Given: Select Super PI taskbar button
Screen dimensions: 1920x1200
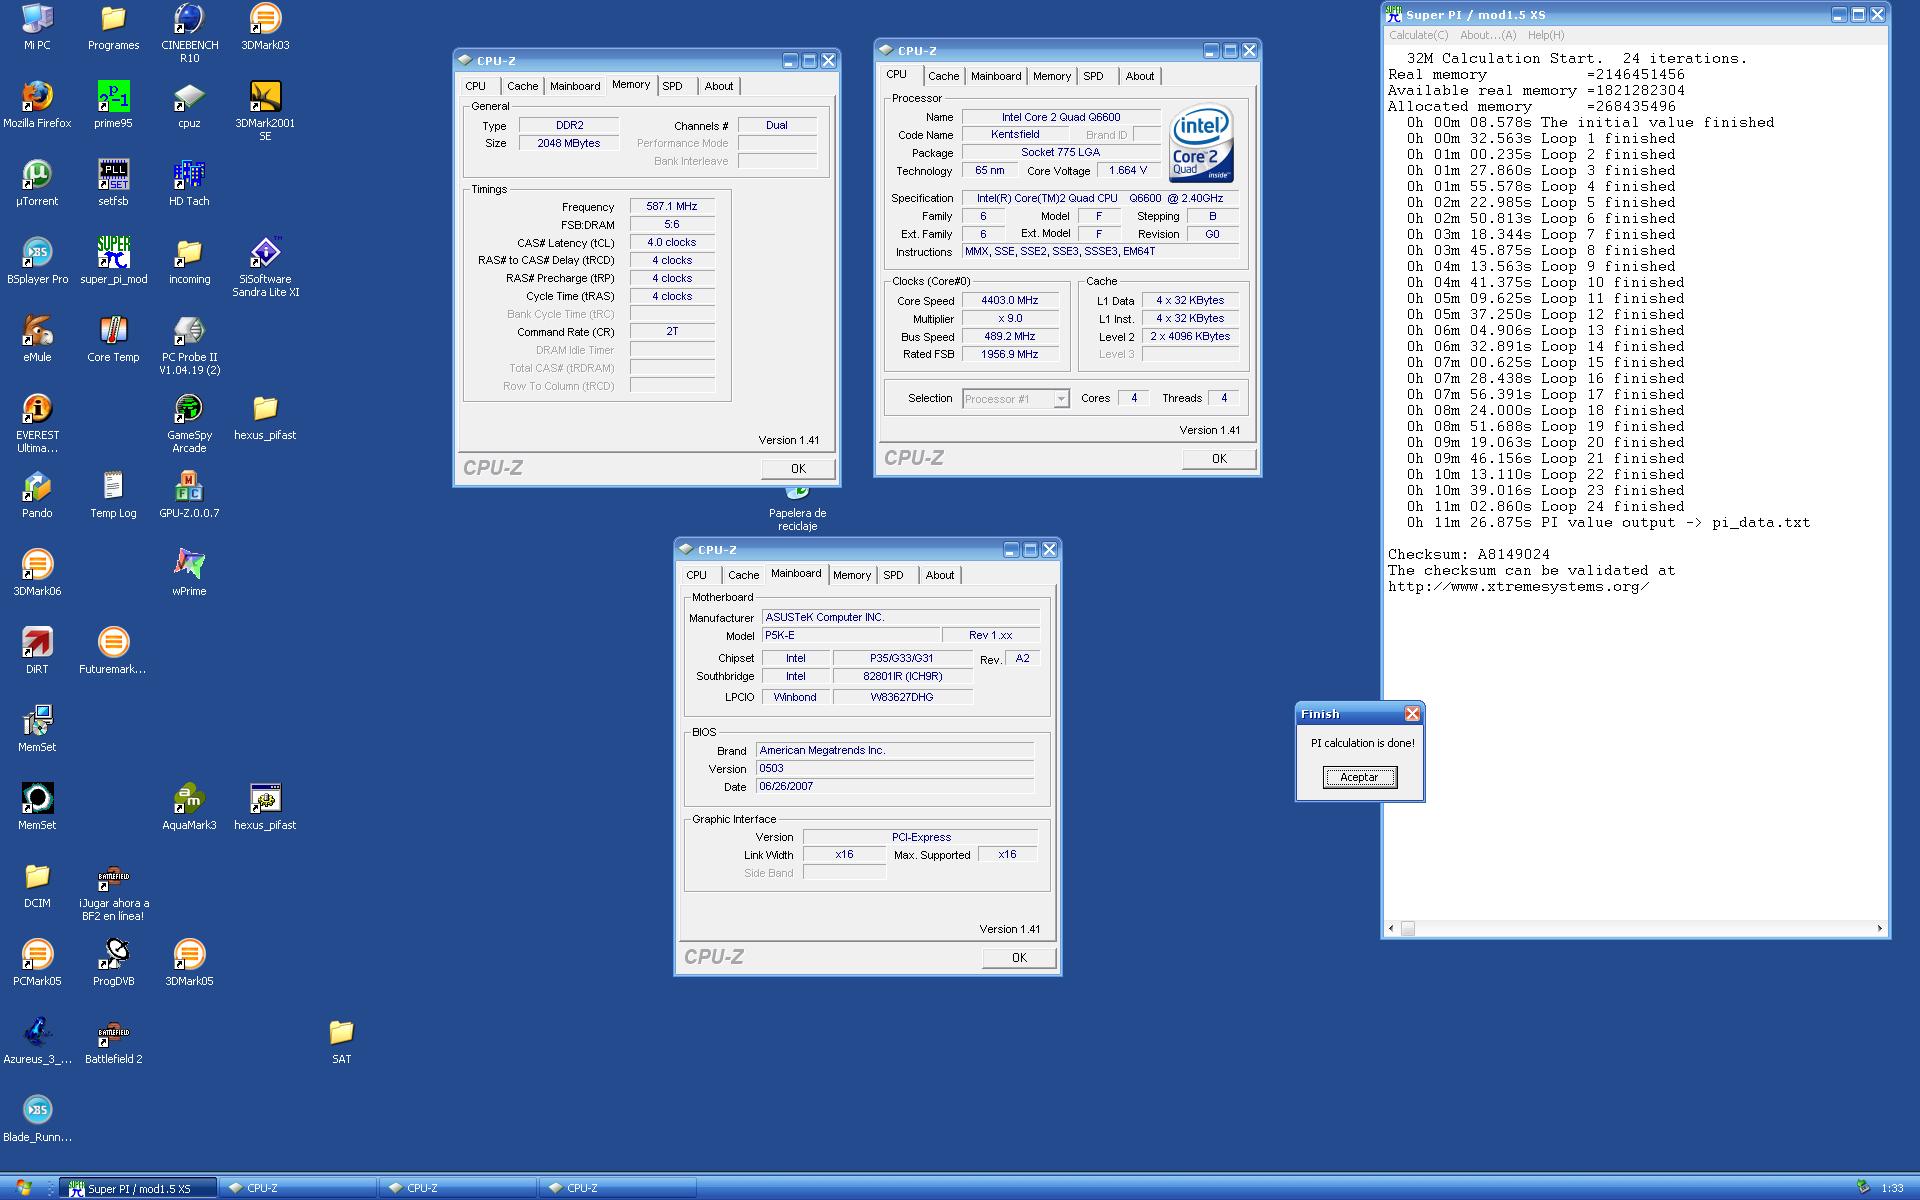Looking at the screenshot, I should coord(138,1188).
